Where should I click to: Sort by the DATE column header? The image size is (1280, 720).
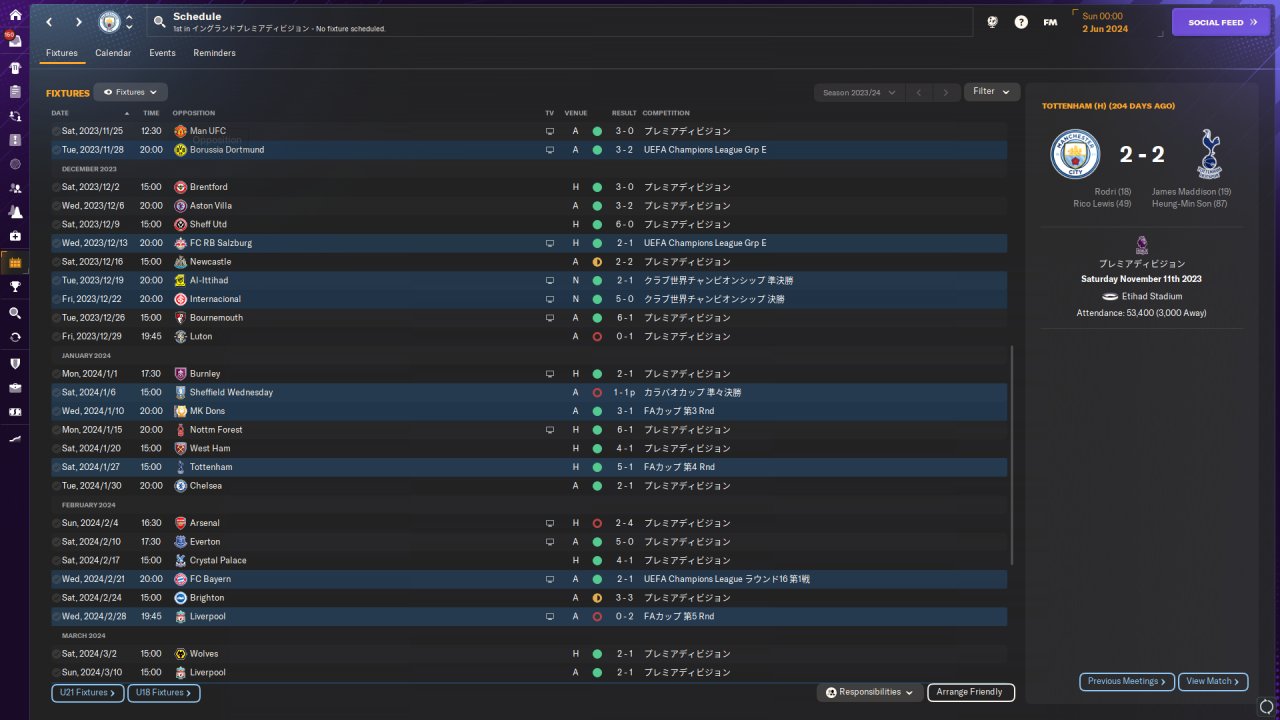pos(60,113)
